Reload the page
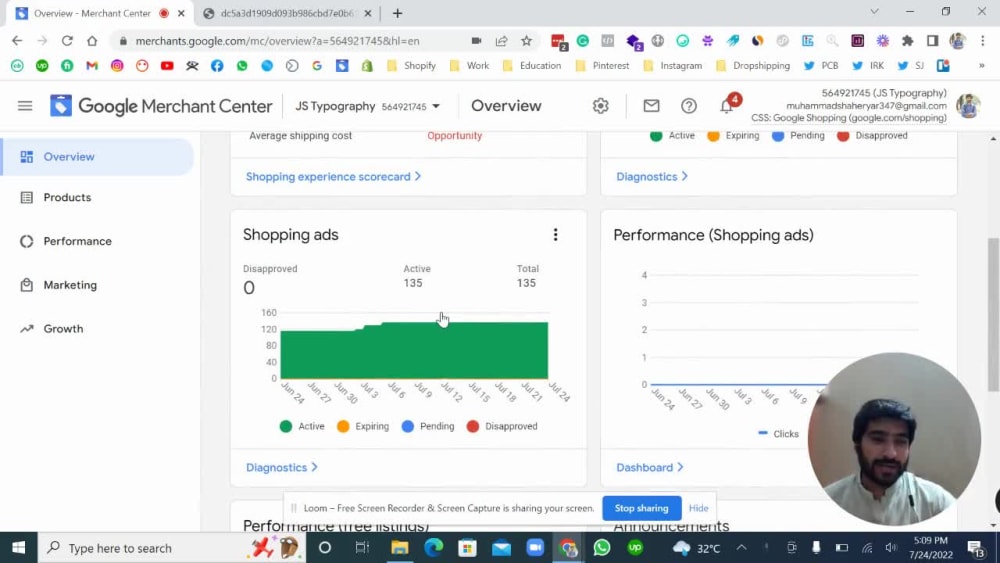 tap(67, 41)
